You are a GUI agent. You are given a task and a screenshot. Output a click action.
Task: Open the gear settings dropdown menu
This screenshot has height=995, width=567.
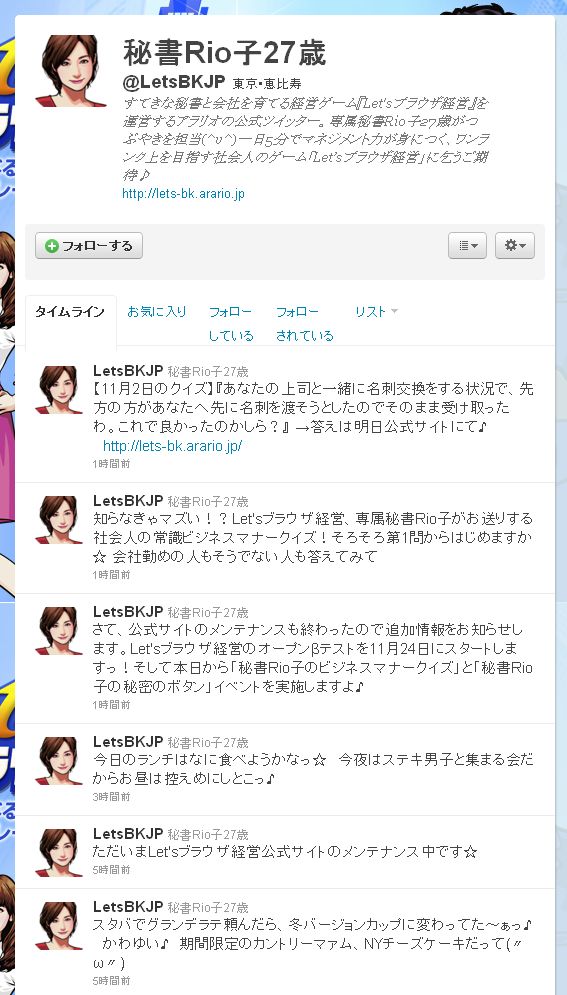pos(515,246)
